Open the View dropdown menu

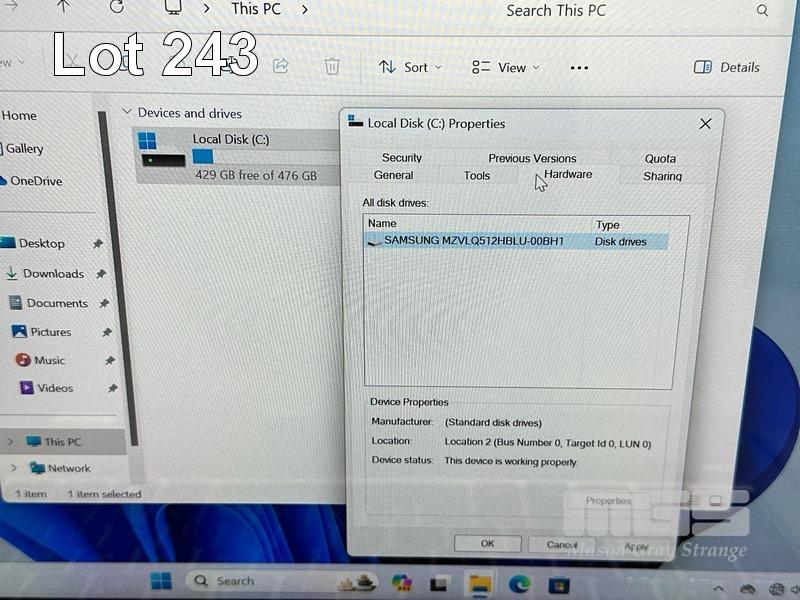point(506,67)
